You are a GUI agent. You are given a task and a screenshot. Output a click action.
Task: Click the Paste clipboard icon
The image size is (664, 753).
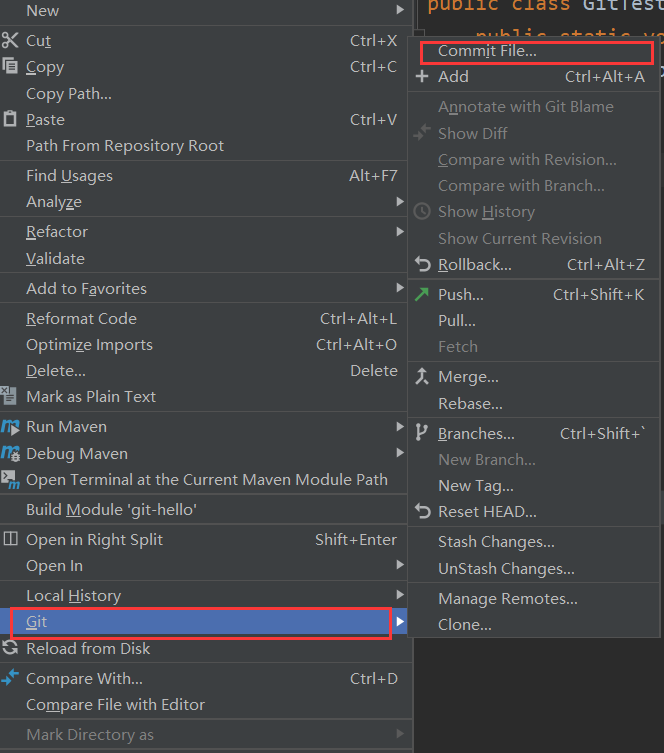[x=10, y=119]
